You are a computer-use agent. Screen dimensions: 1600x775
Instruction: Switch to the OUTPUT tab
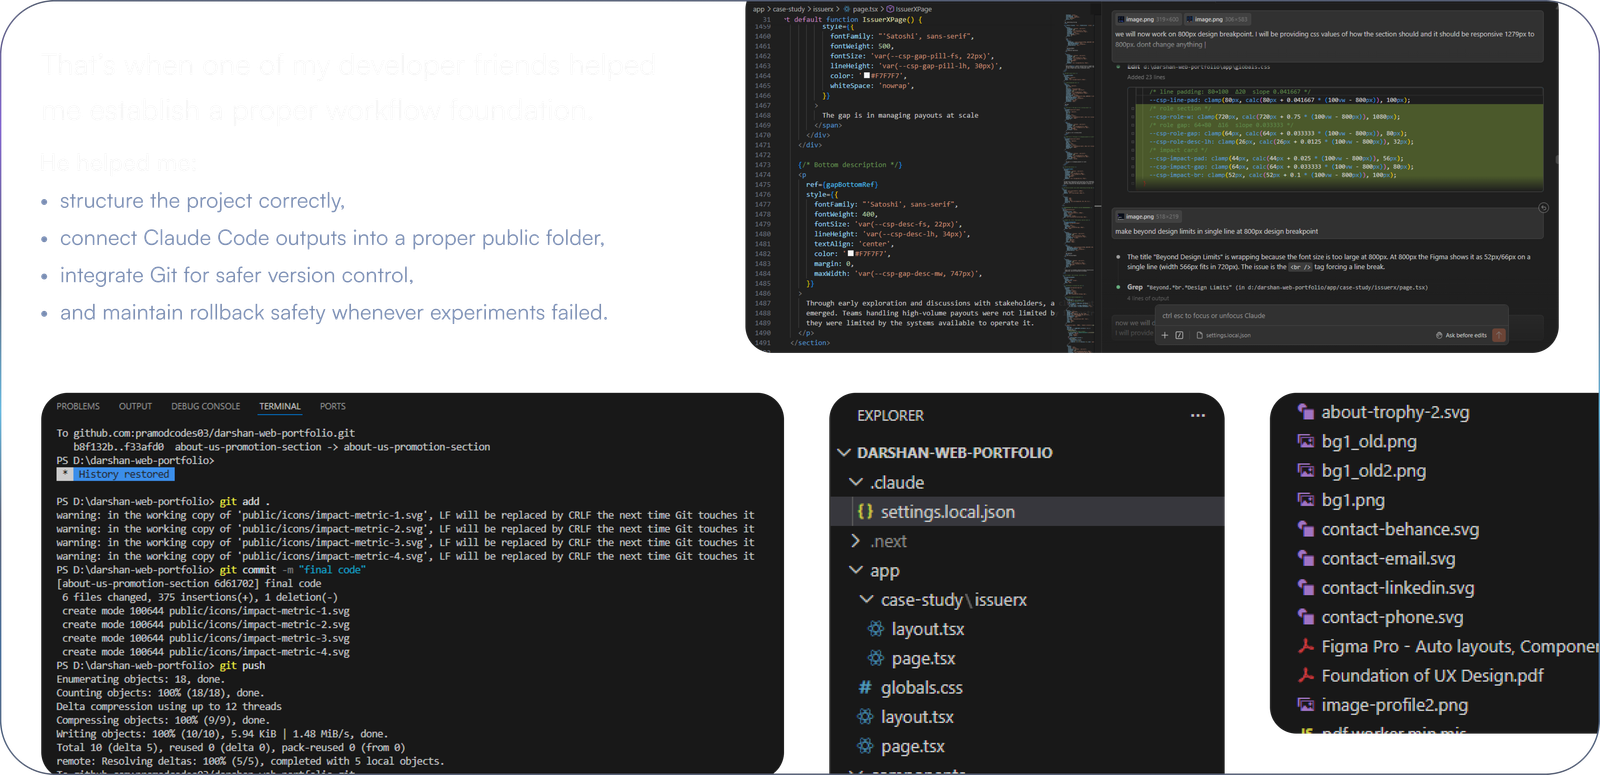coord(135,407)
